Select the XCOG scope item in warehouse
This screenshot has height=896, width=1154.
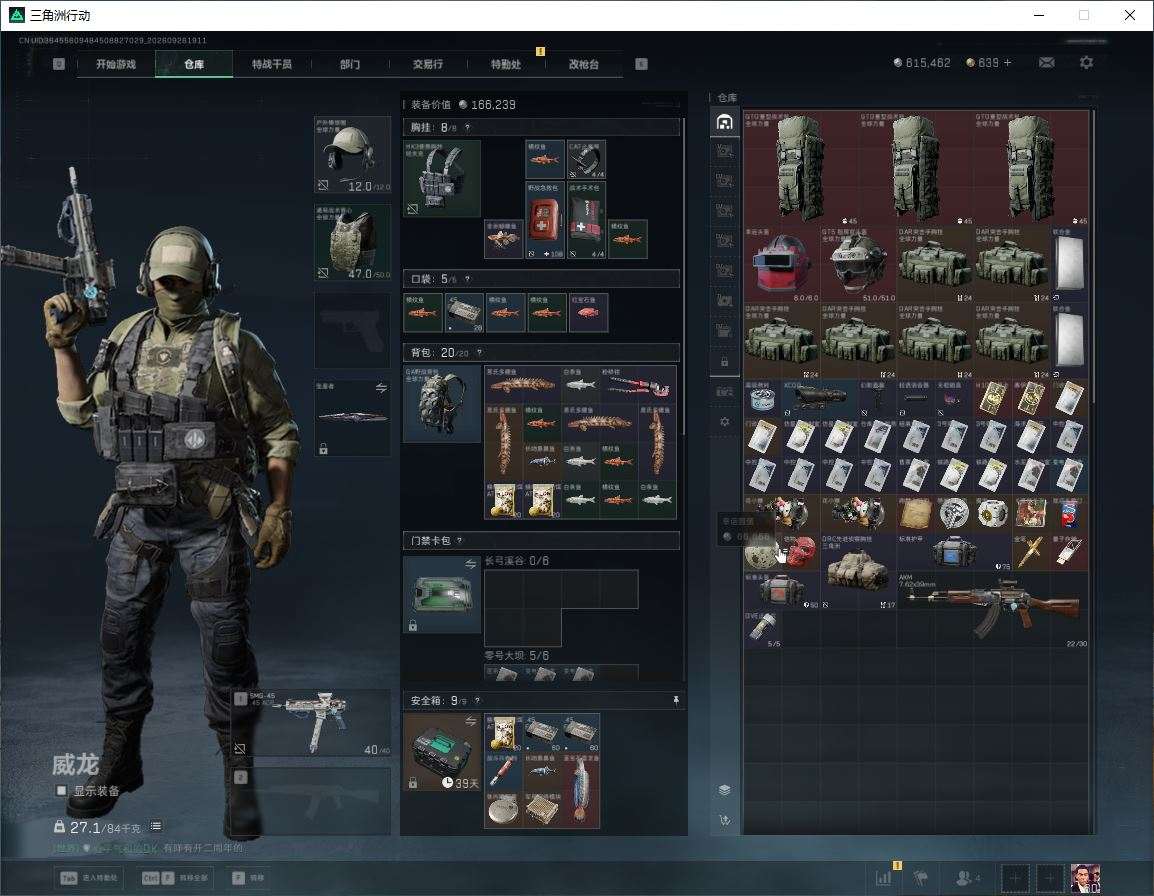coord(820,398)
